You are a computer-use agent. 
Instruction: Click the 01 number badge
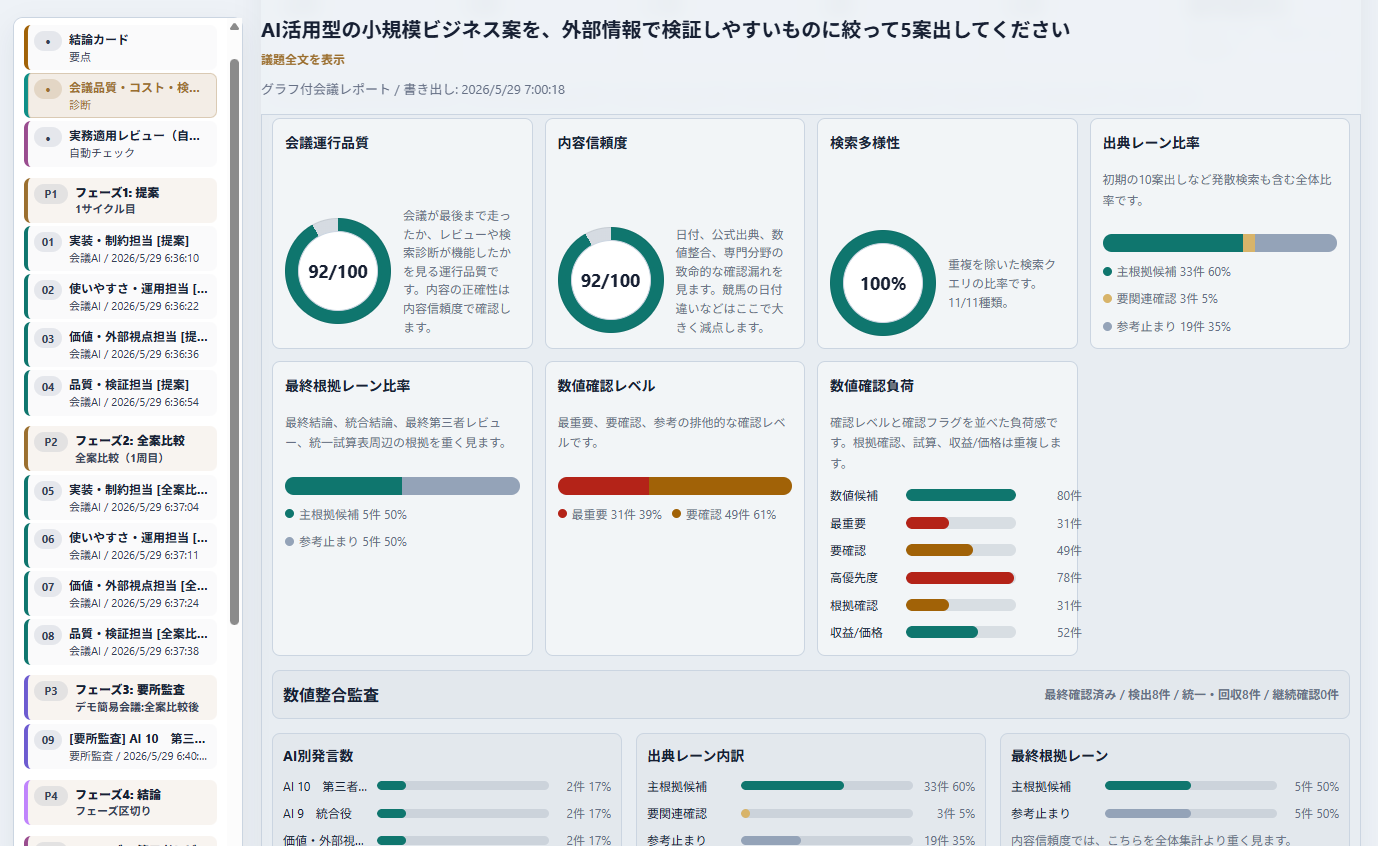pos(48,242)
